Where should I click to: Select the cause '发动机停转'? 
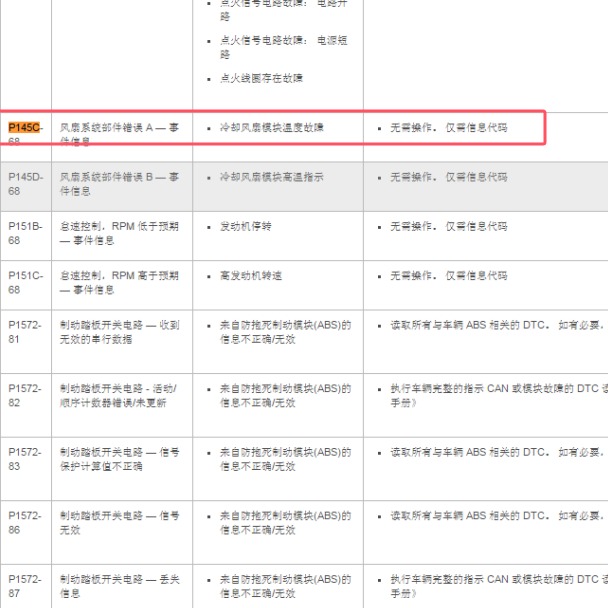pyautogui.click(x=245, y=226)
